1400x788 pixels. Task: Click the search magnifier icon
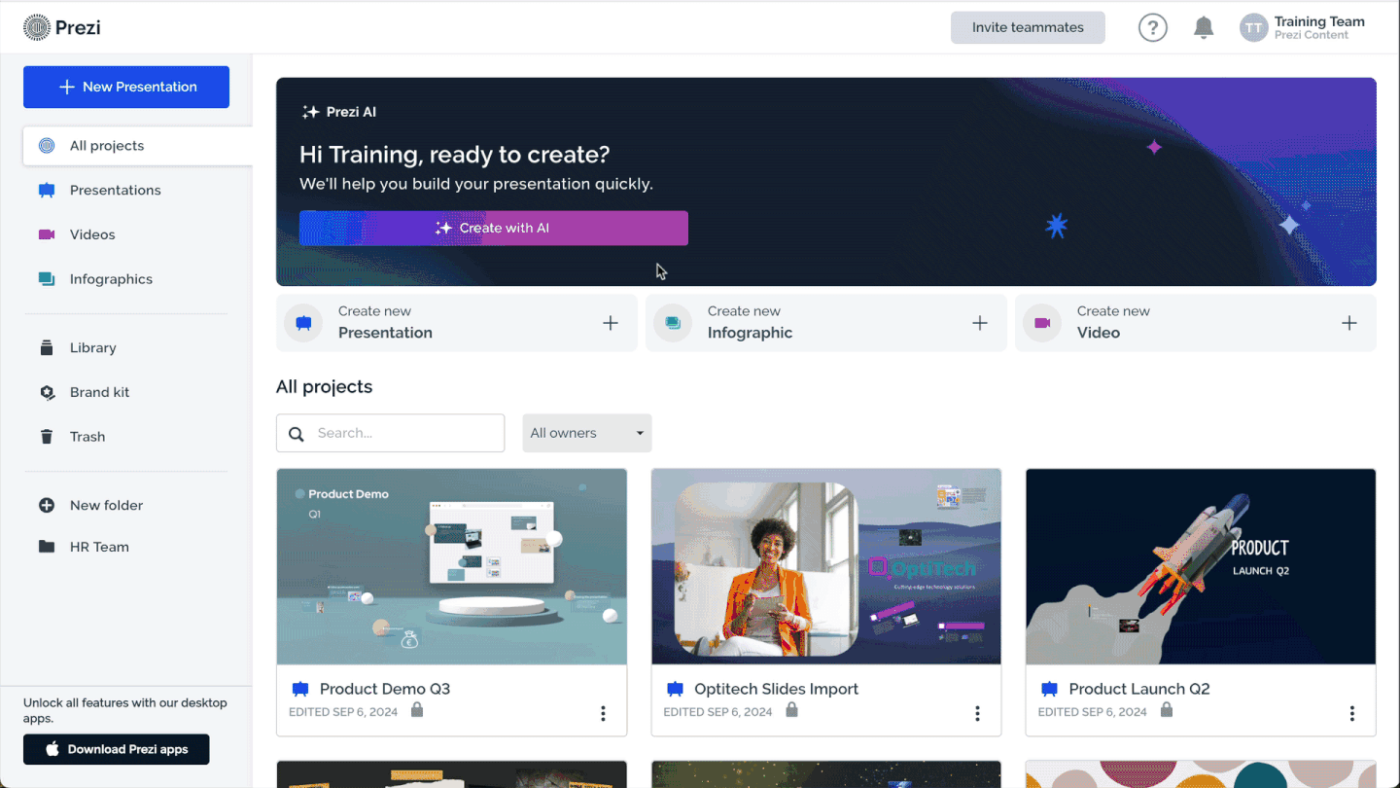point(296,434)
